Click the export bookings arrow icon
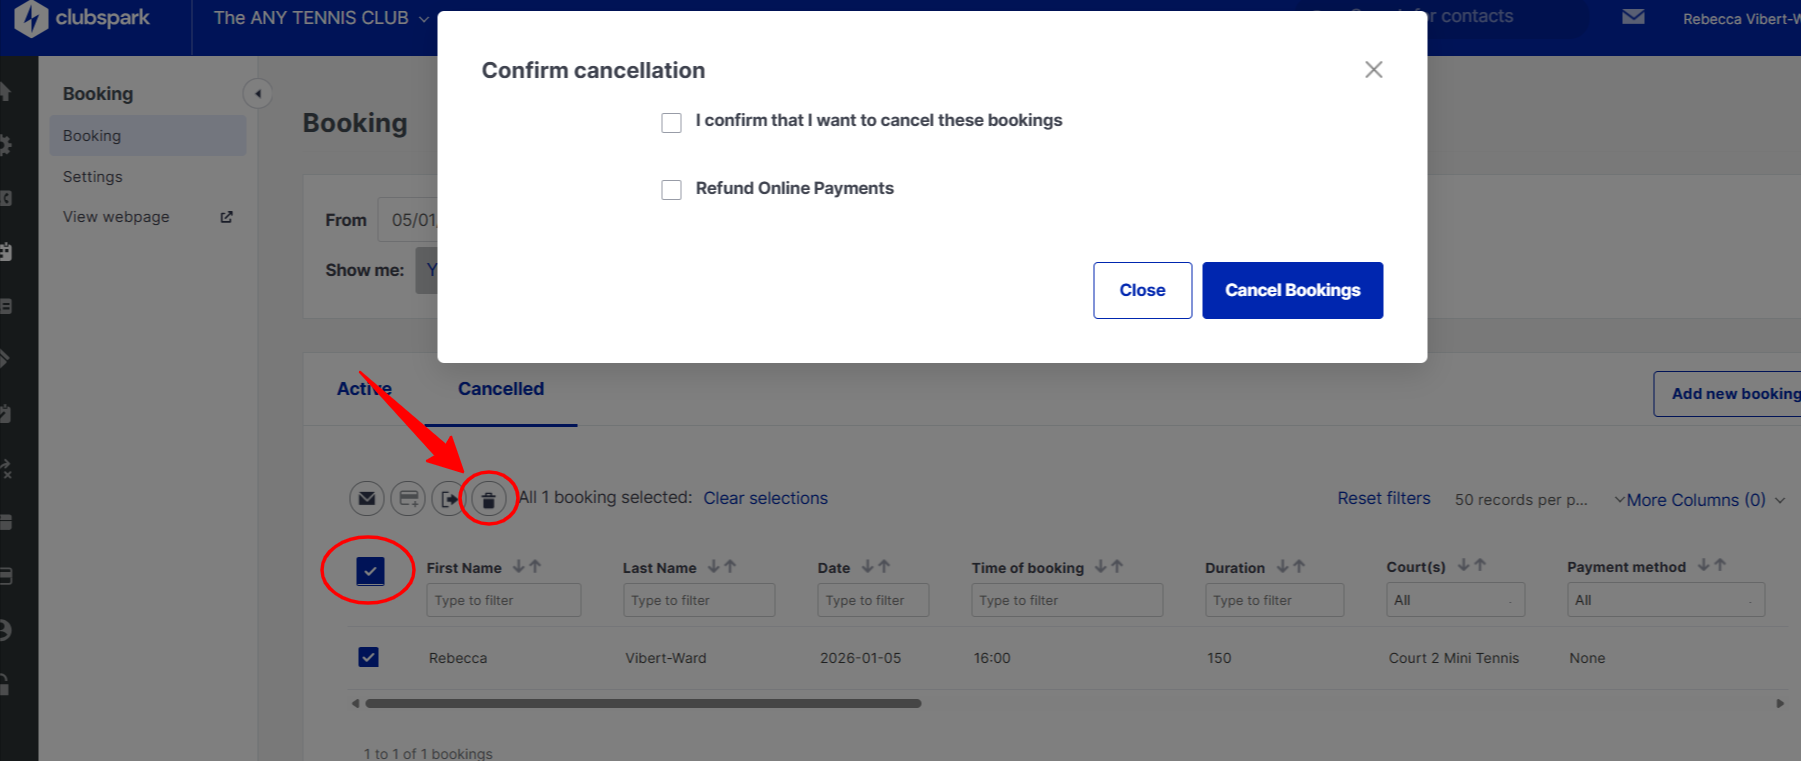Viewport: 1801px width, 761px height. point(448,498)
